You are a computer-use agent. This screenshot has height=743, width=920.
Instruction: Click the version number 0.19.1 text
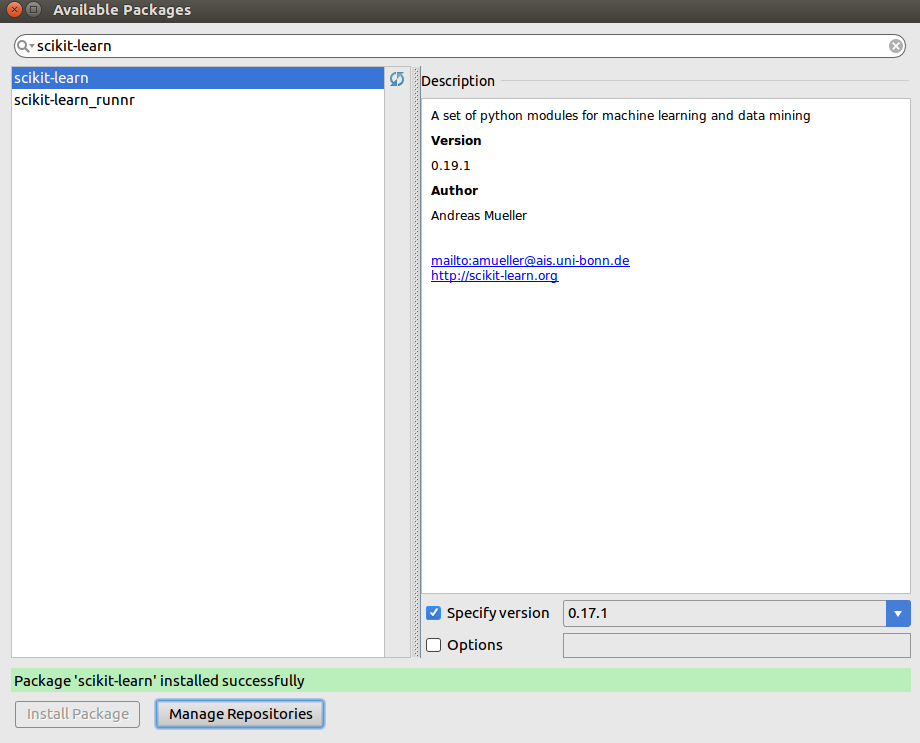click(450, 166)
